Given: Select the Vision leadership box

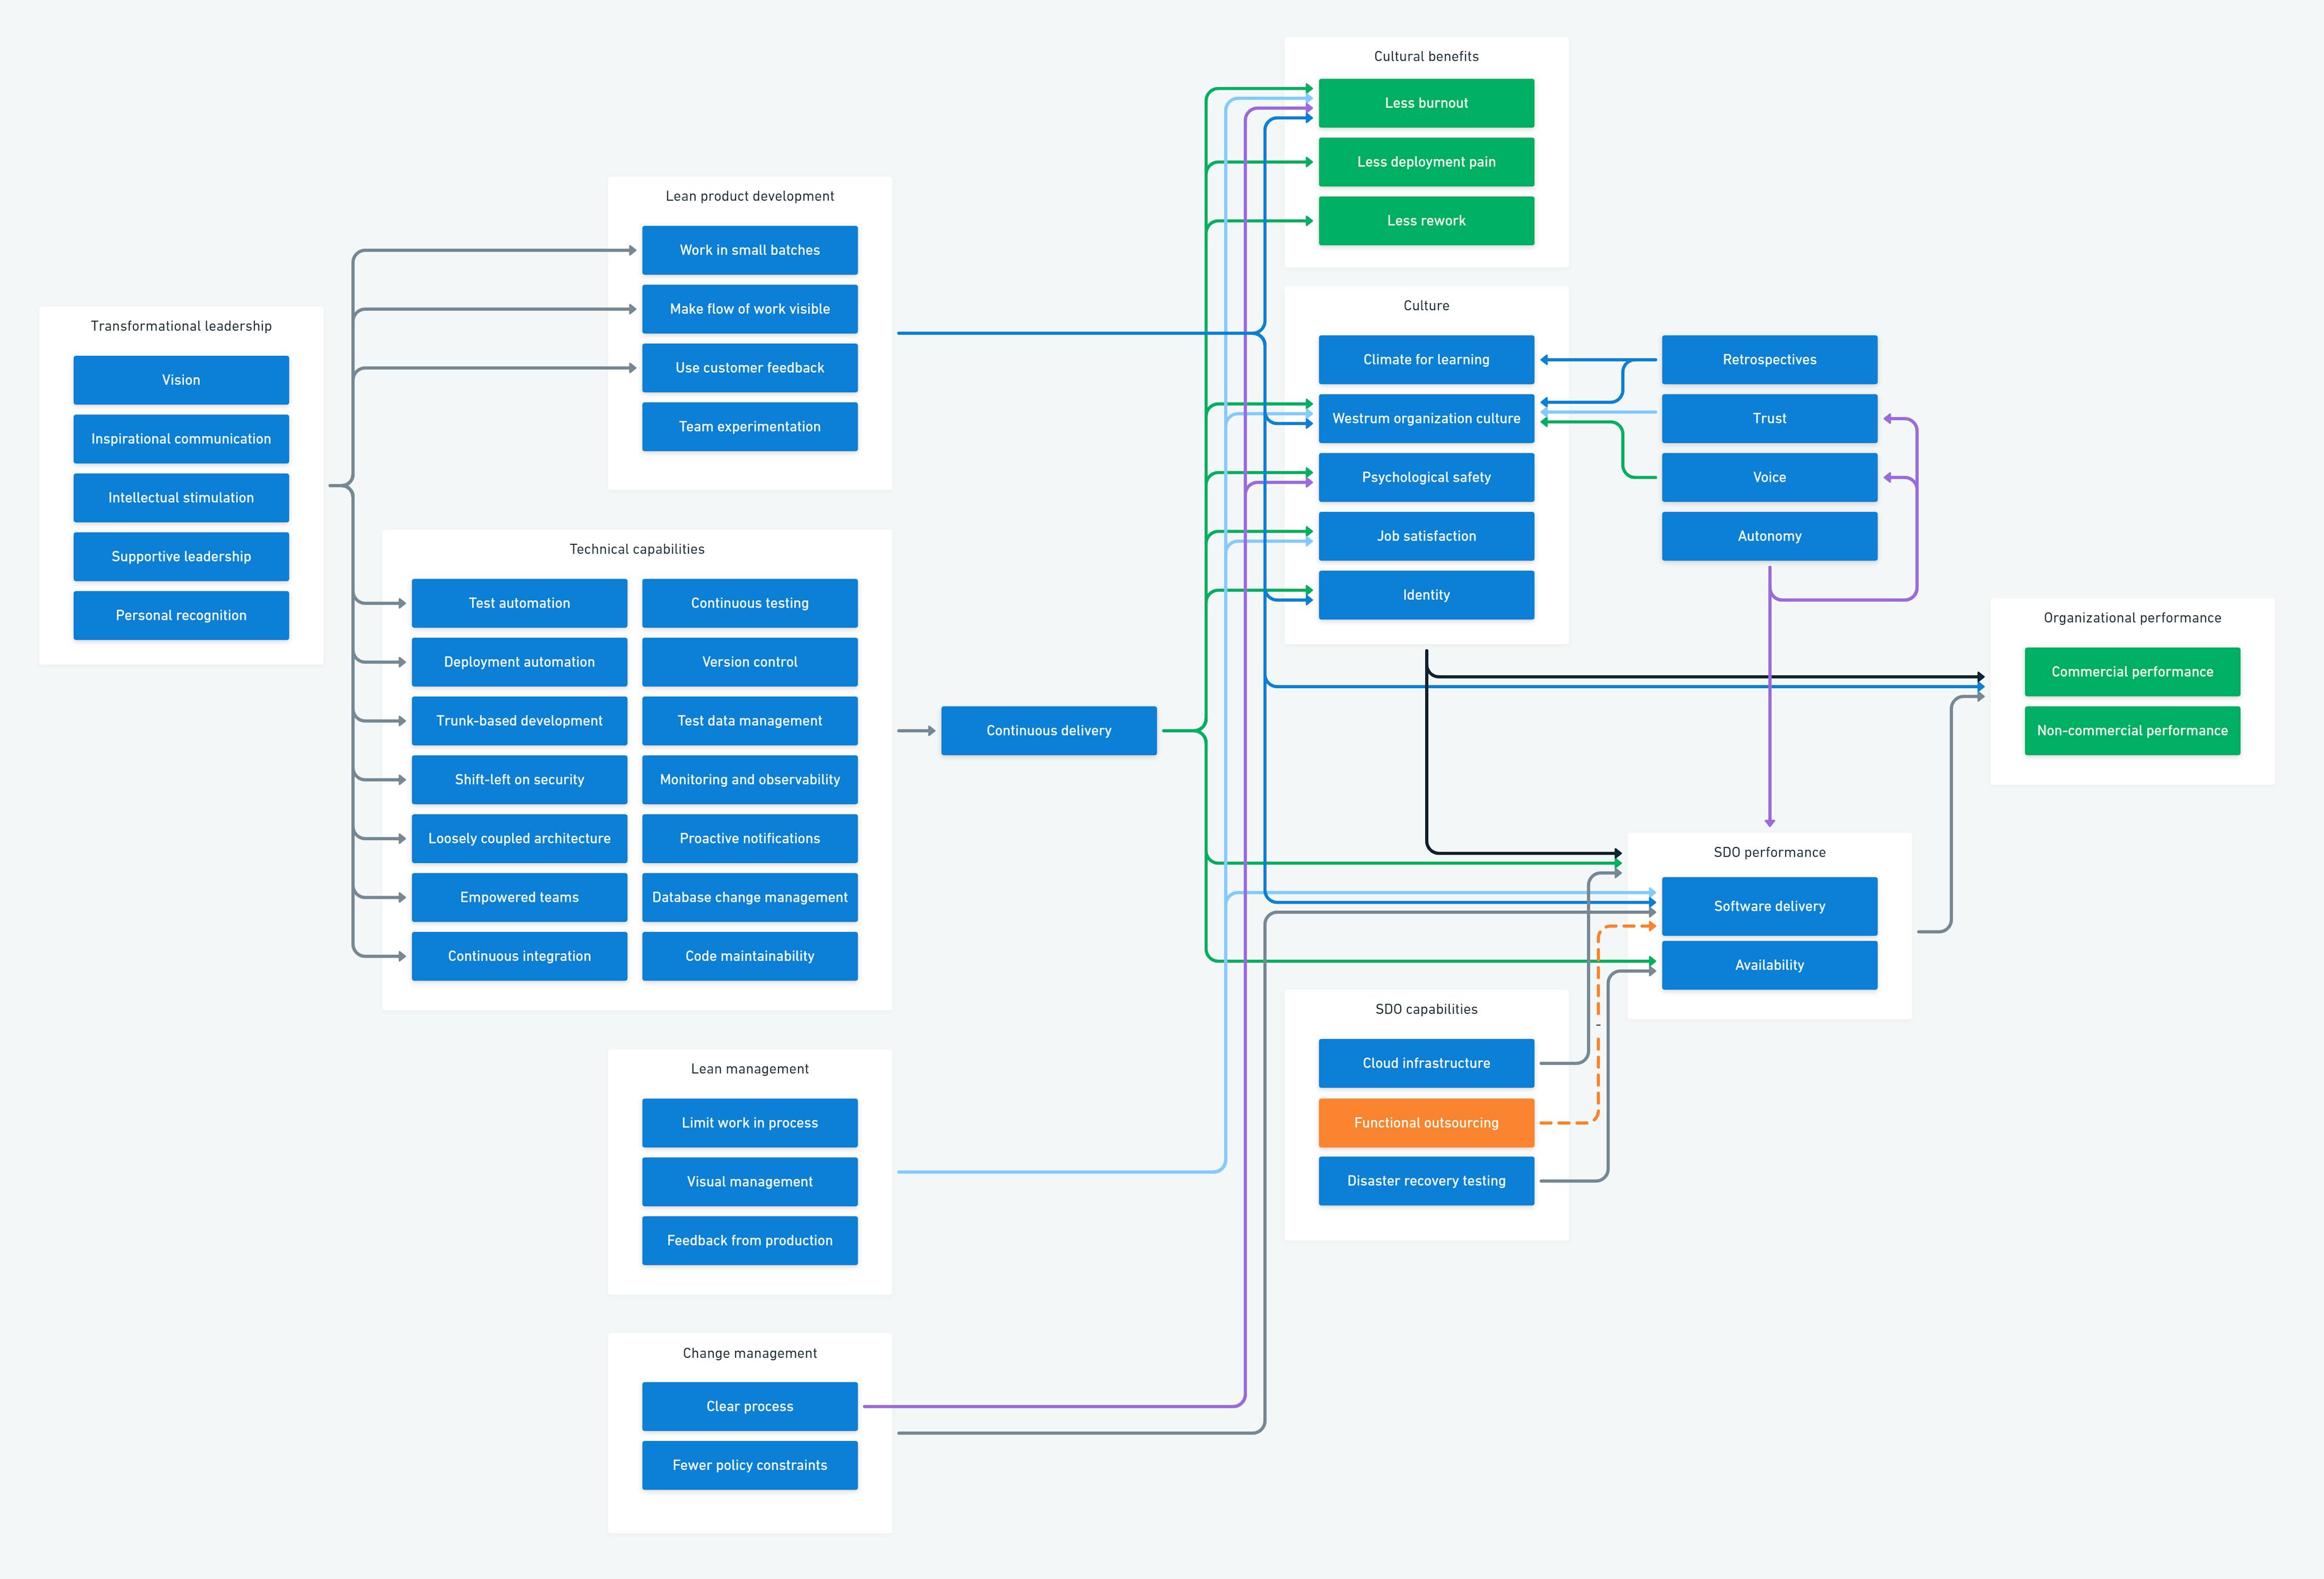Looking at the screenshot, I should coord(181,380).
